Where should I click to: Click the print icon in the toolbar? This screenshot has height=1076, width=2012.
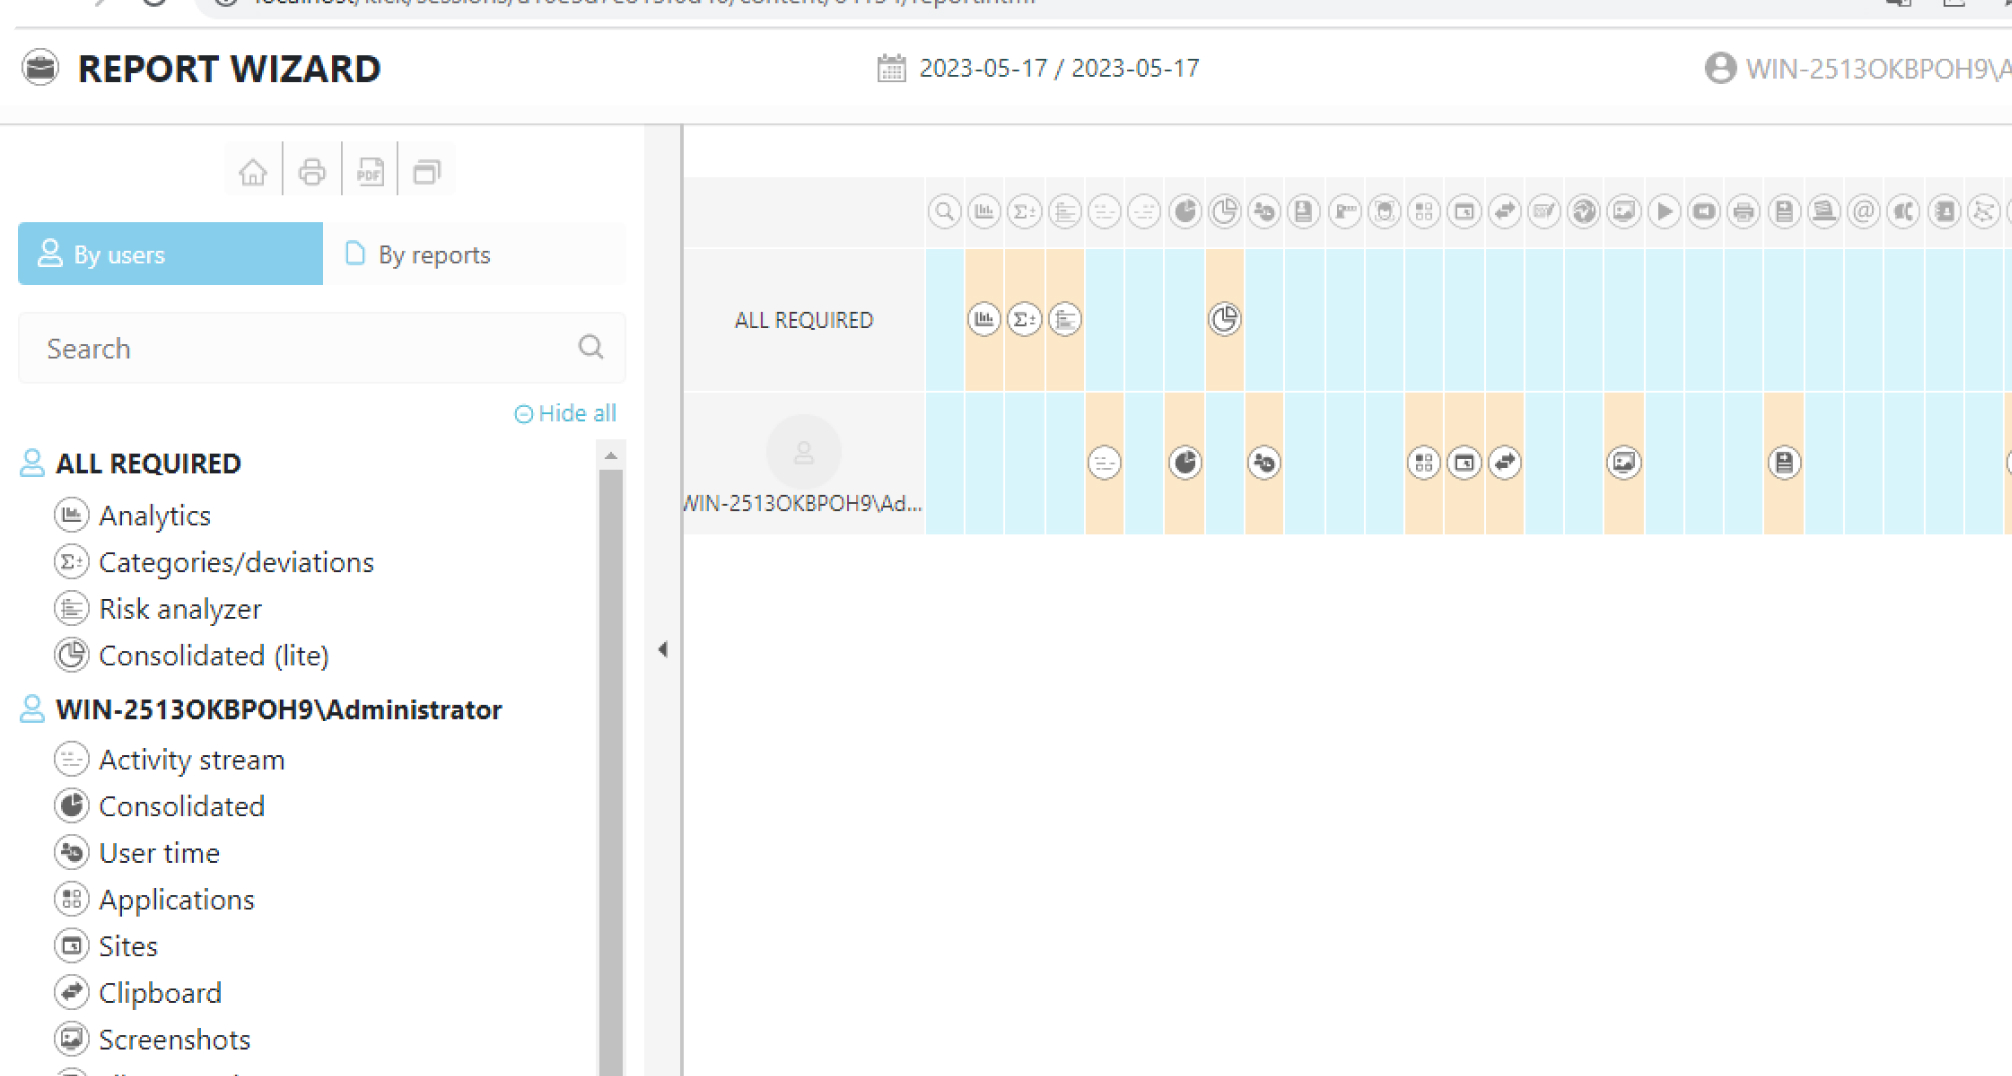point(312,172)
